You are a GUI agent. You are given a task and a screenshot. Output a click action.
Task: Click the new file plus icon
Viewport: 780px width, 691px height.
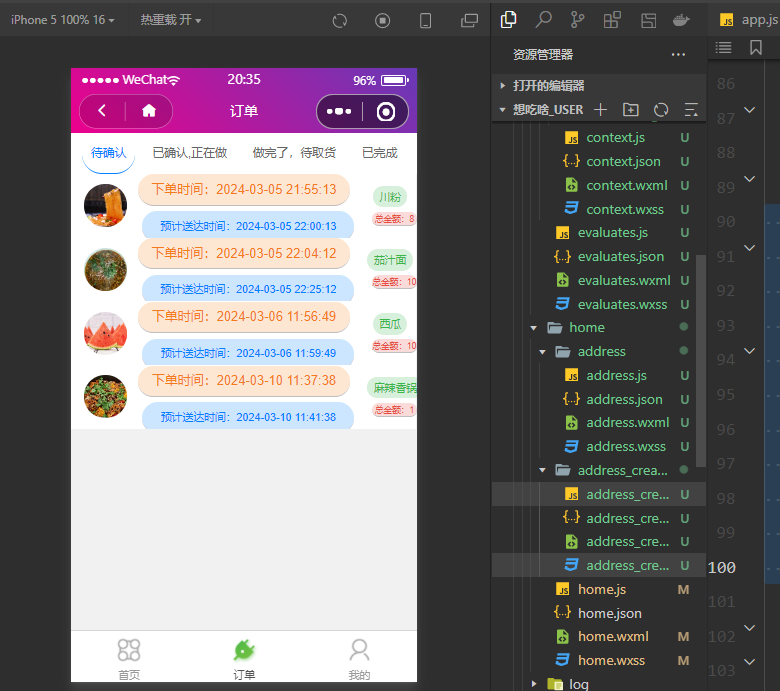601,109
